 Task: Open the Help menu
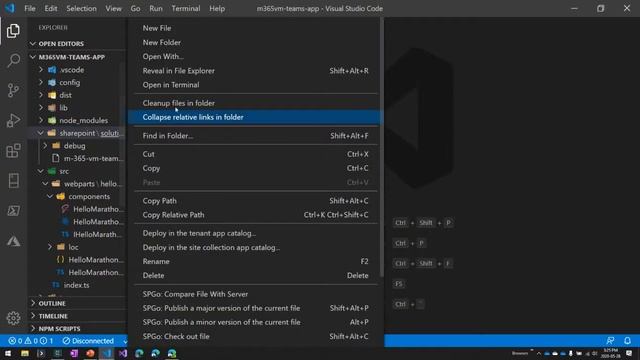(x=217, y=8)
